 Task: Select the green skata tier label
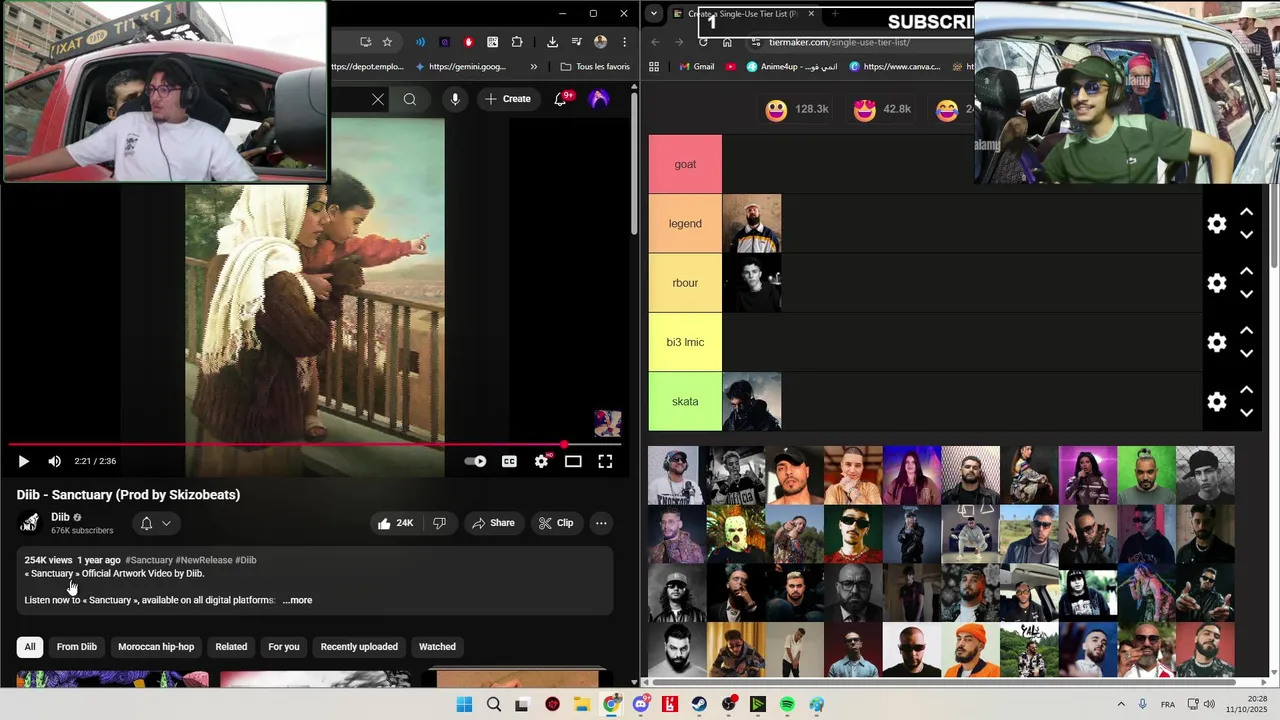[685, 401]
